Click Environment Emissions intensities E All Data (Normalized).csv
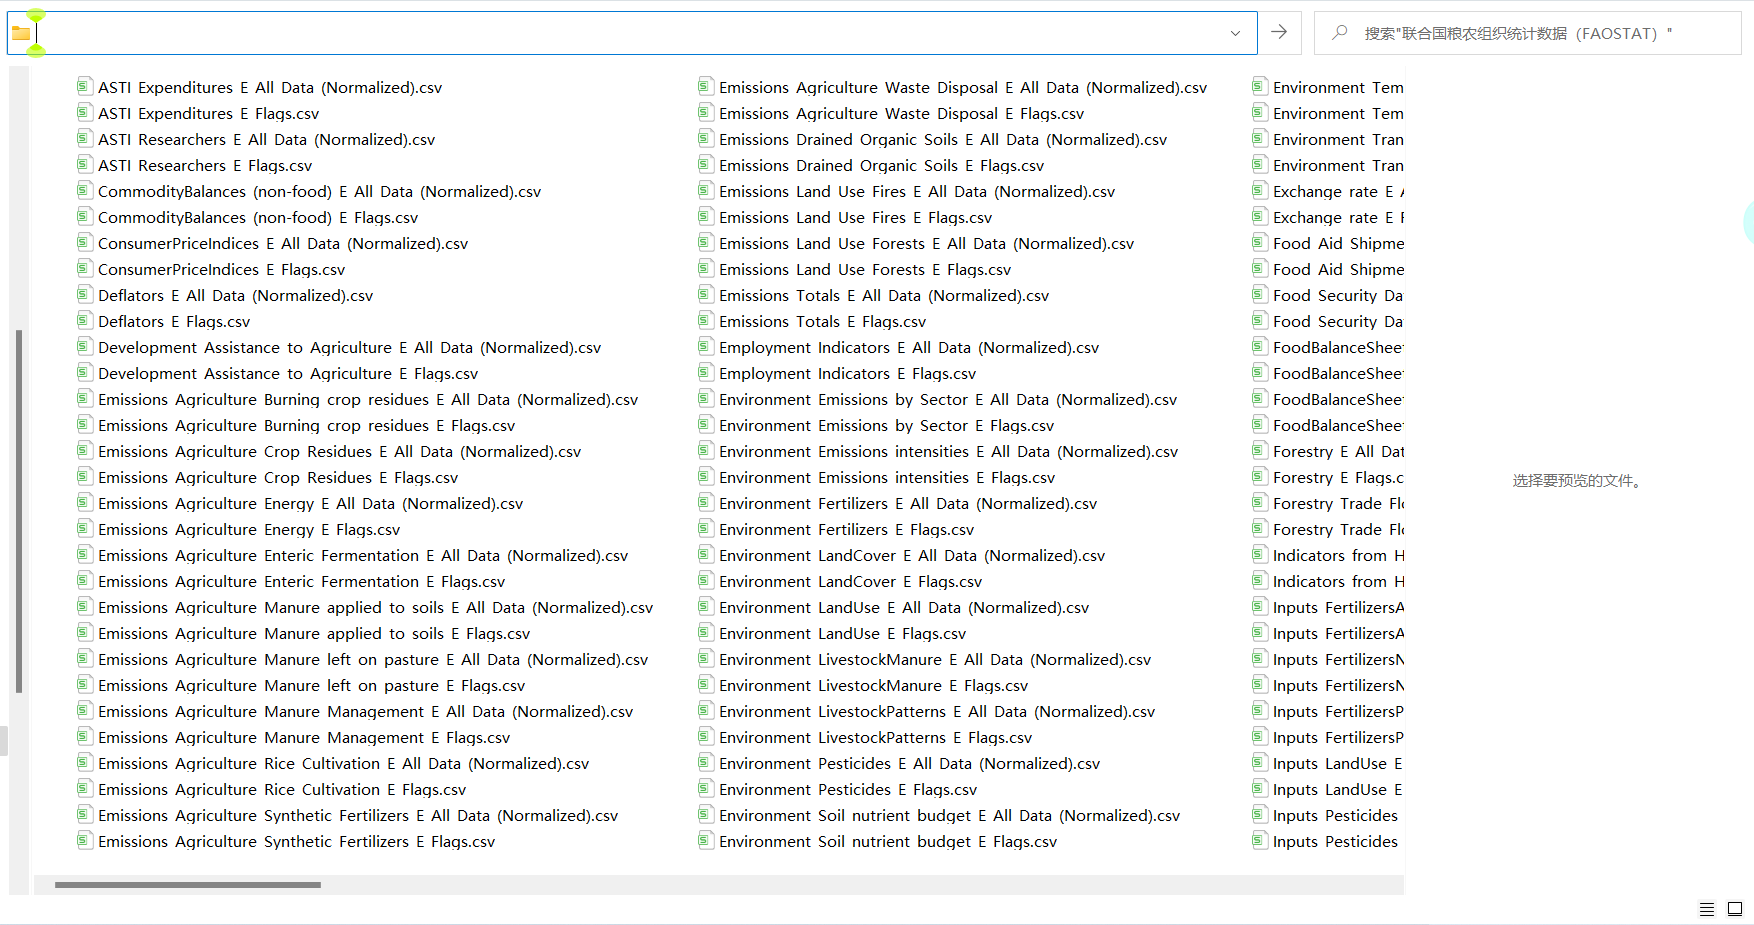The width and height of the screenshot is (1754, 925). pyautogui.click(x=949, y=452)
